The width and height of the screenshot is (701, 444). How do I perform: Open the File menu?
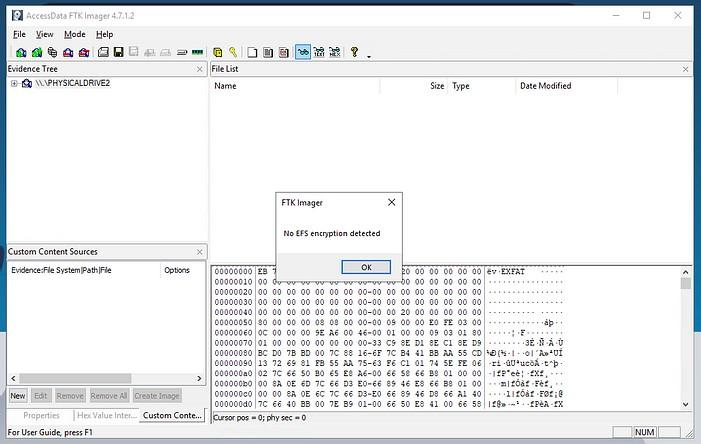19,34
